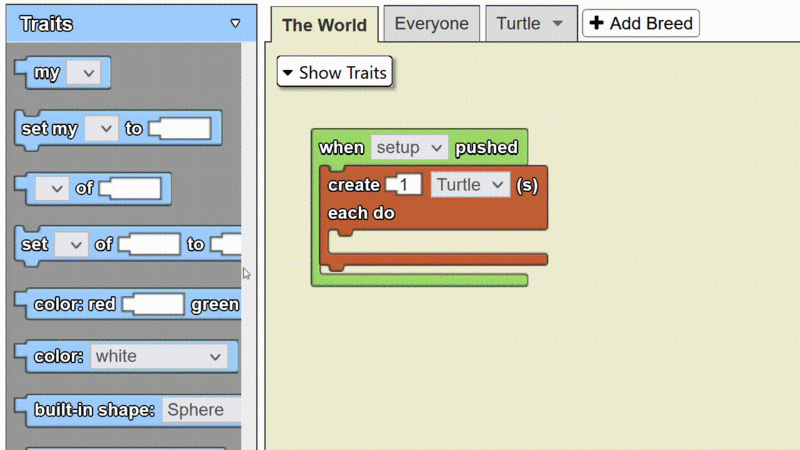Switch to the Everyone tab
Image resolution: width=800 pixels, height=450 pixels.
(432, 23)
